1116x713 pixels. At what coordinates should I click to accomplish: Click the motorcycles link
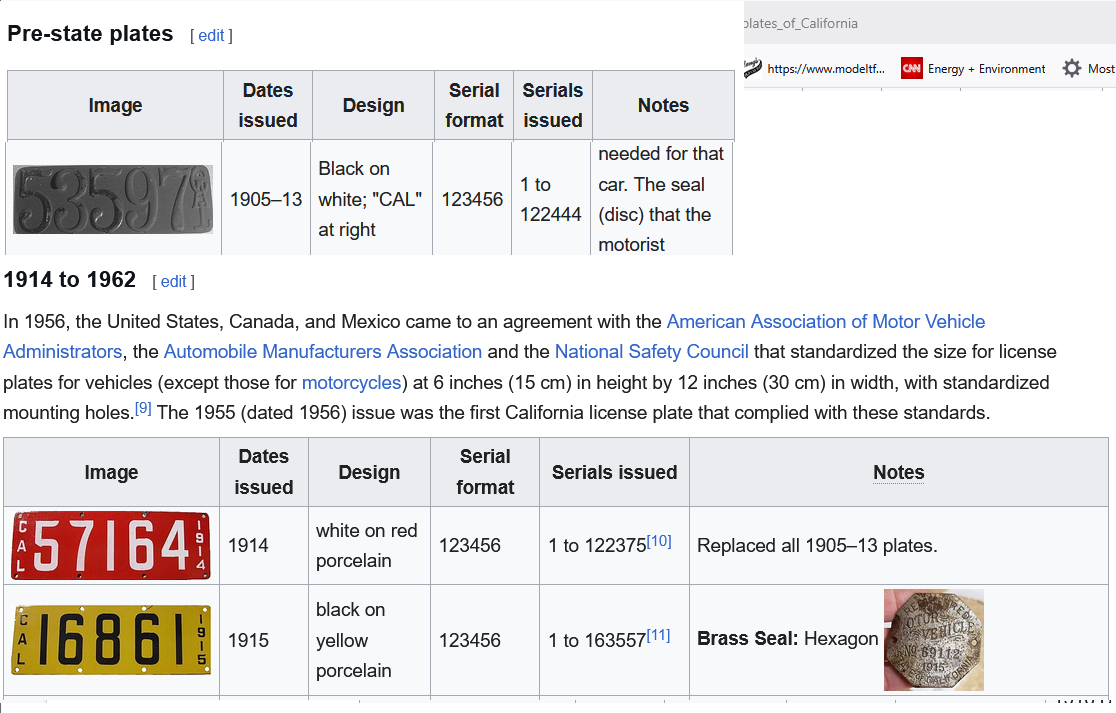coord(351,383)
